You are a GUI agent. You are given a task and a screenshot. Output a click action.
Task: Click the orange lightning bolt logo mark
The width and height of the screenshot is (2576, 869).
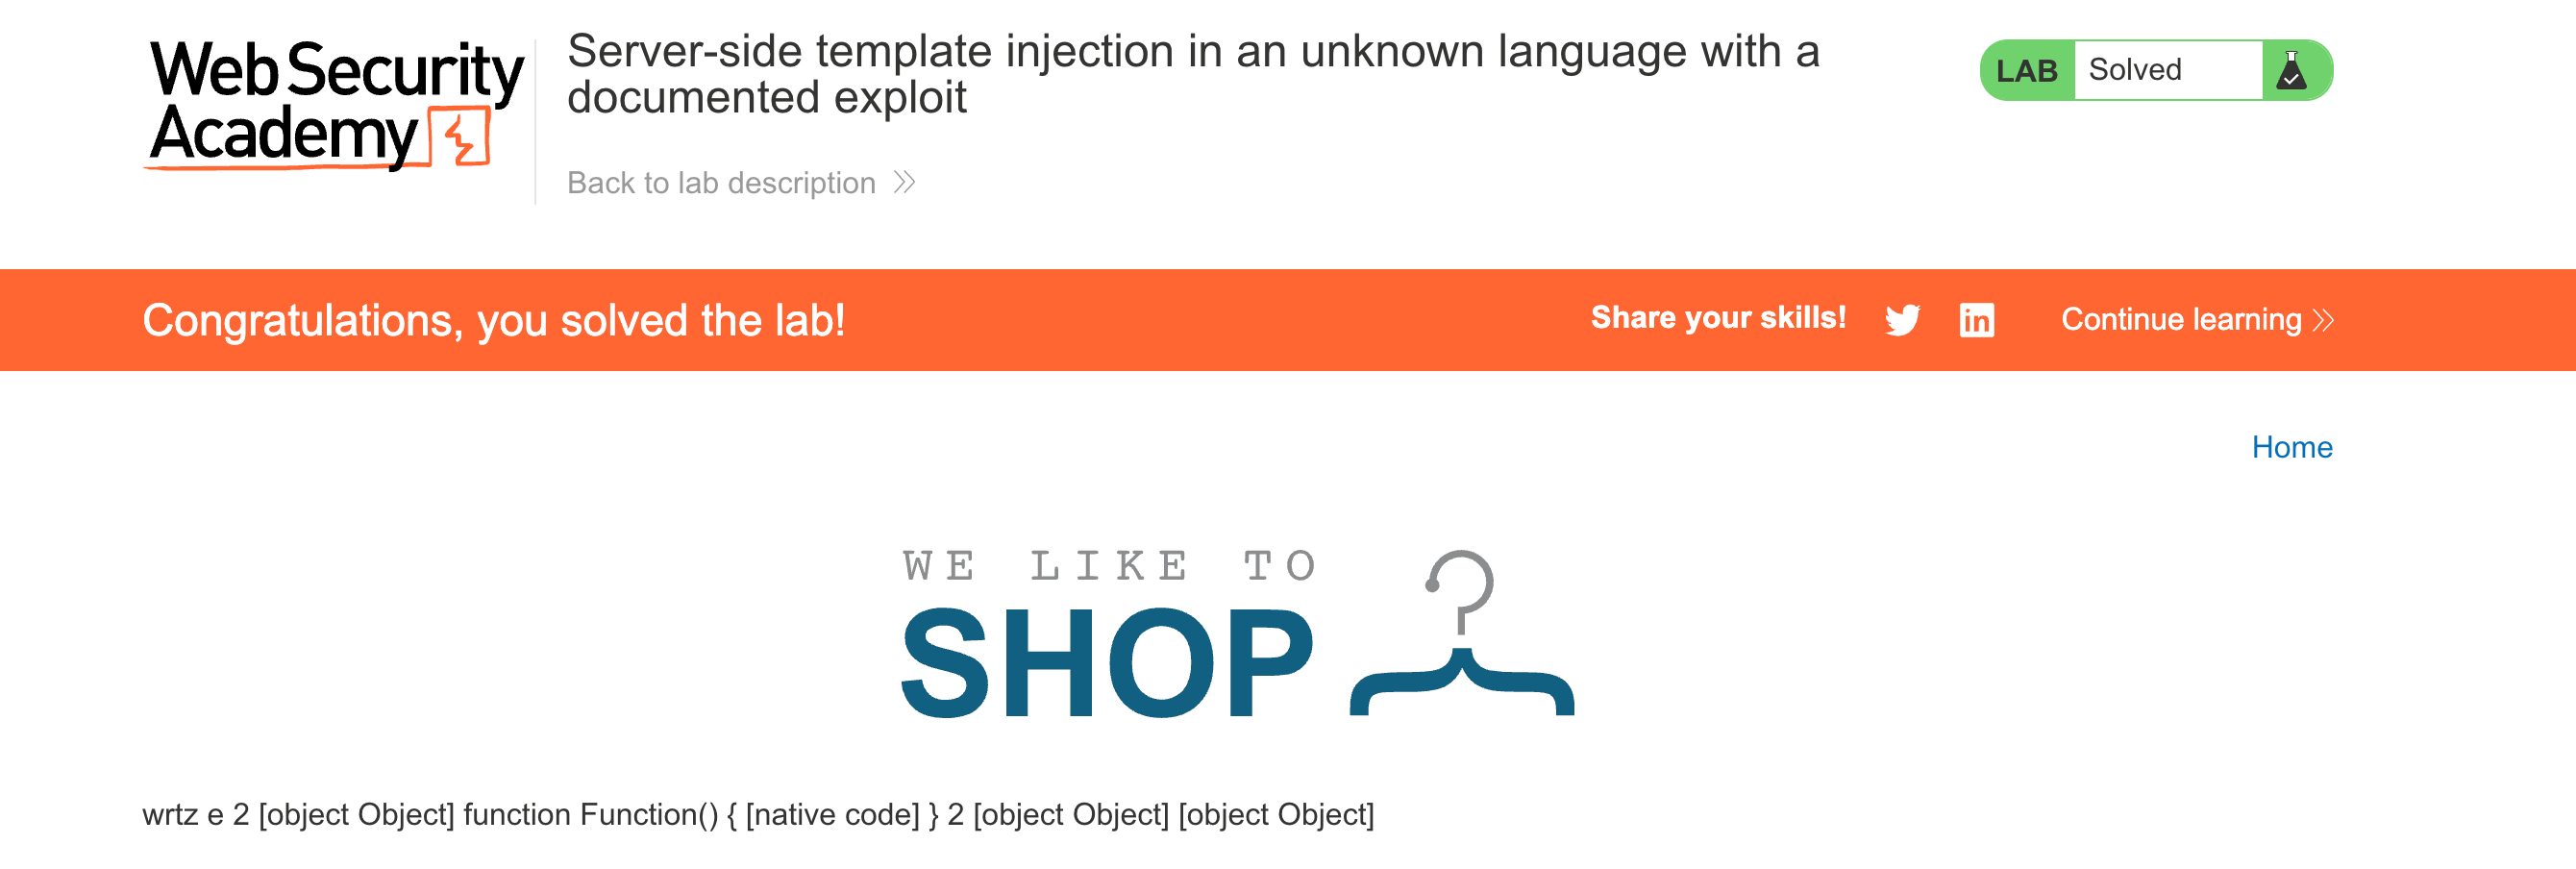point(462,138)
